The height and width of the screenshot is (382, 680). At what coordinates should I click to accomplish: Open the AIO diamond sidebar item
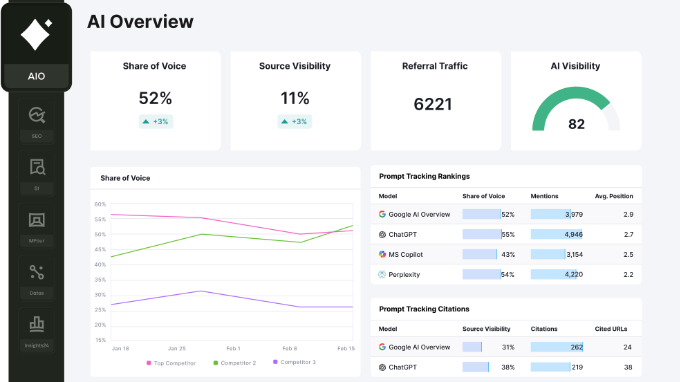coord(36,47)
